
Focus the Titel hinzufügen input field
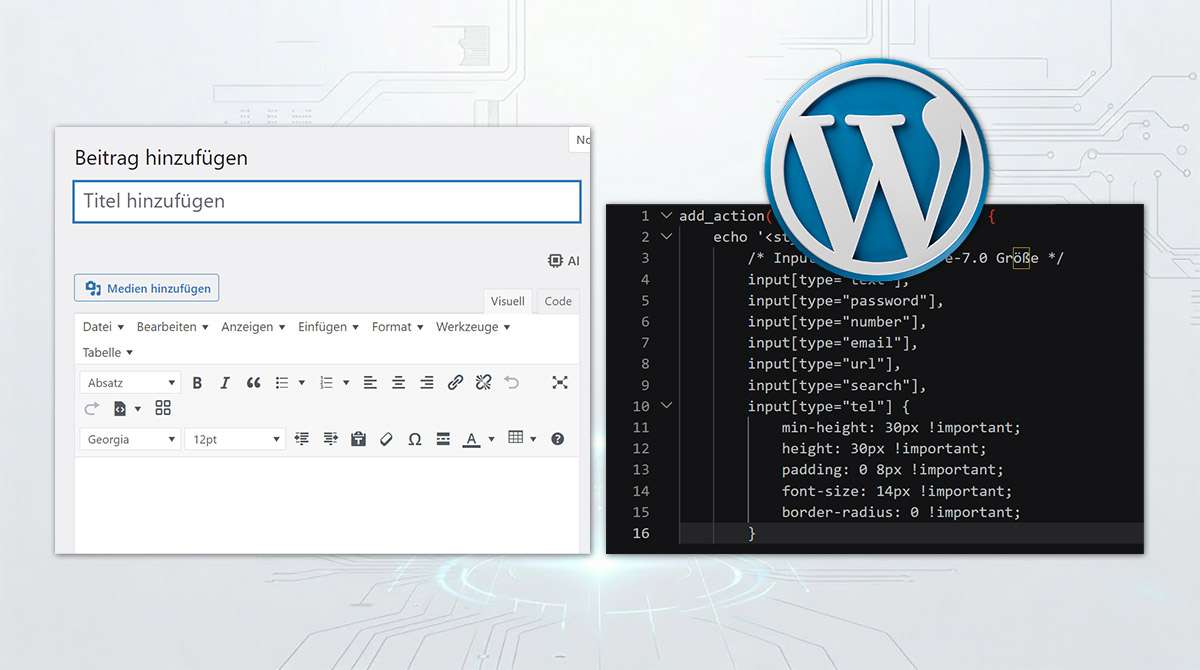[327, 201]
